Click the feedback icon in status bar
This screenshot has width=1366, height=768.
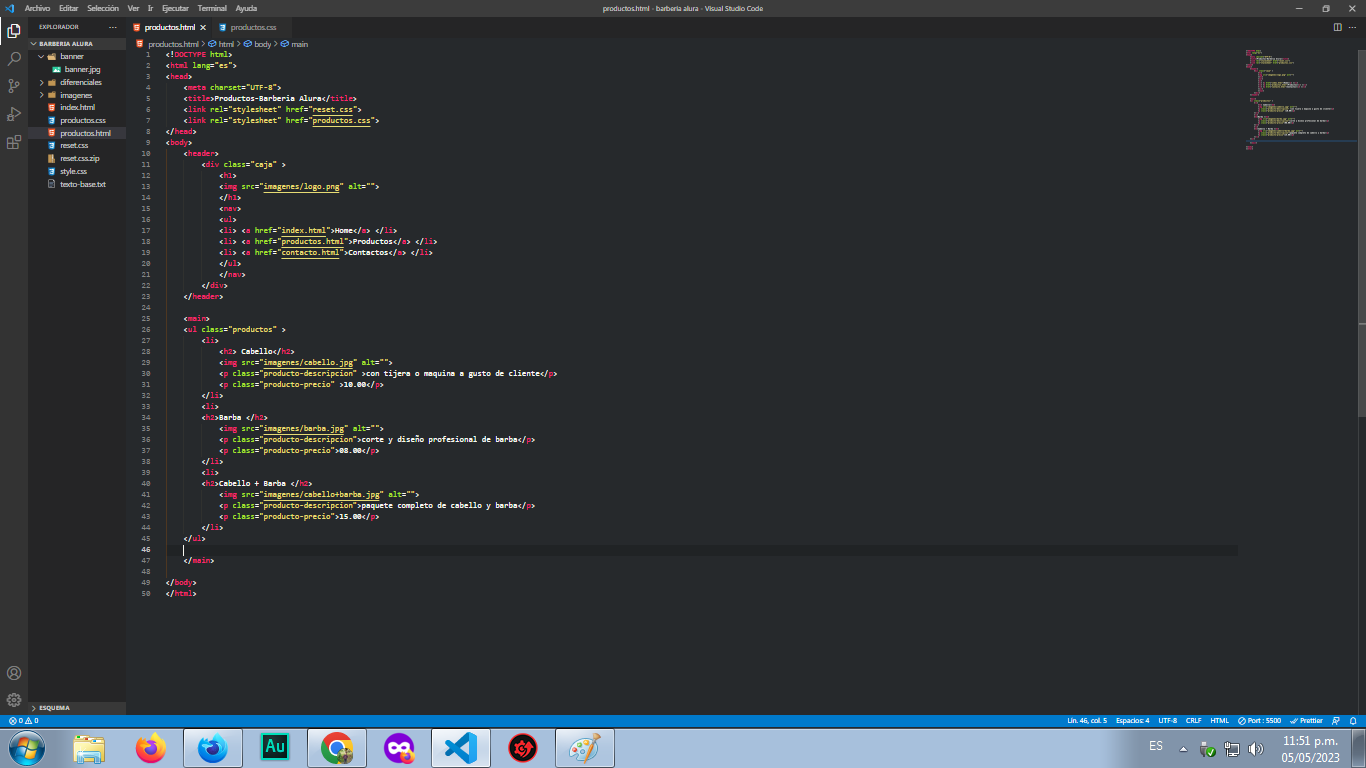click(x=1337, y=720)
